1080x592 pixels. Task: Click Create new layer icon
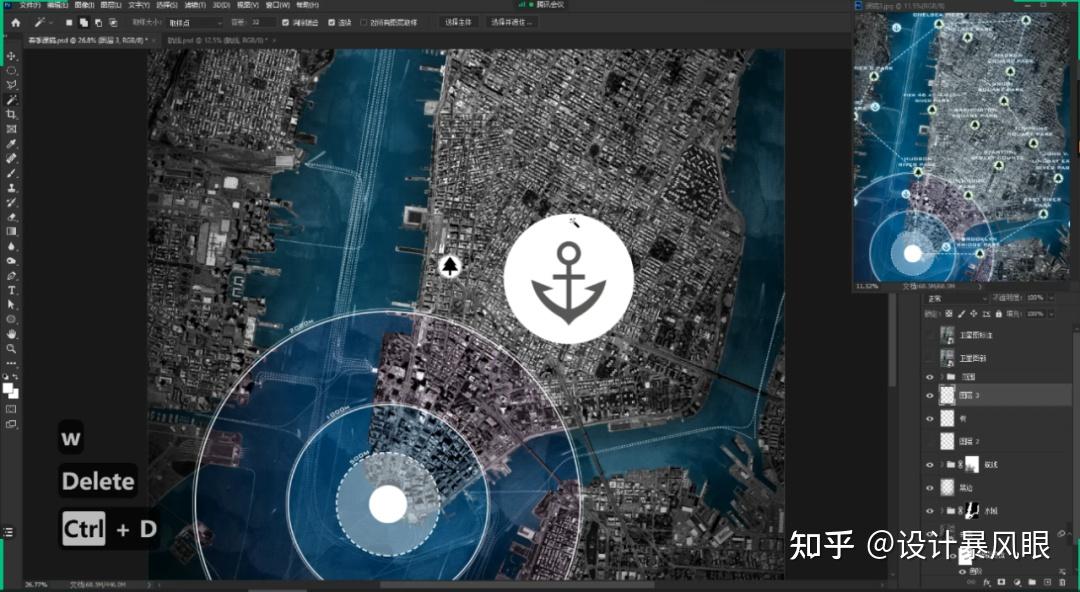click(x=1047, y=583)
